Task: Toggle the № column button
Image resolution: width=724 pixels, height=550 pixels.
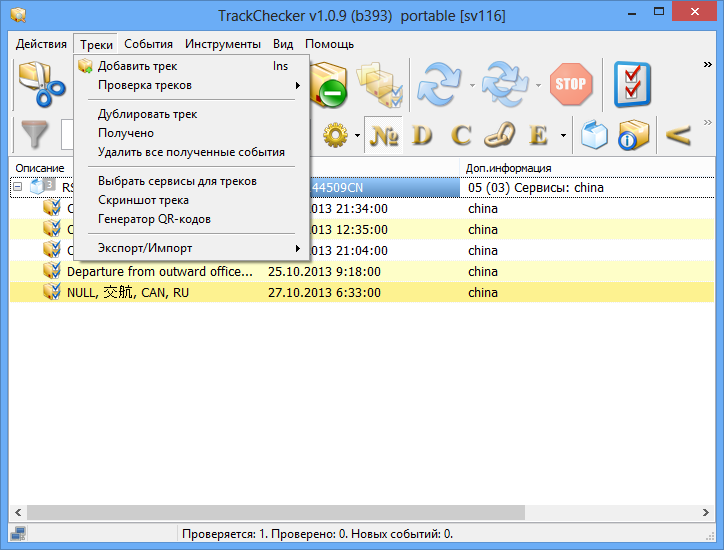Action: pos(383,135)
